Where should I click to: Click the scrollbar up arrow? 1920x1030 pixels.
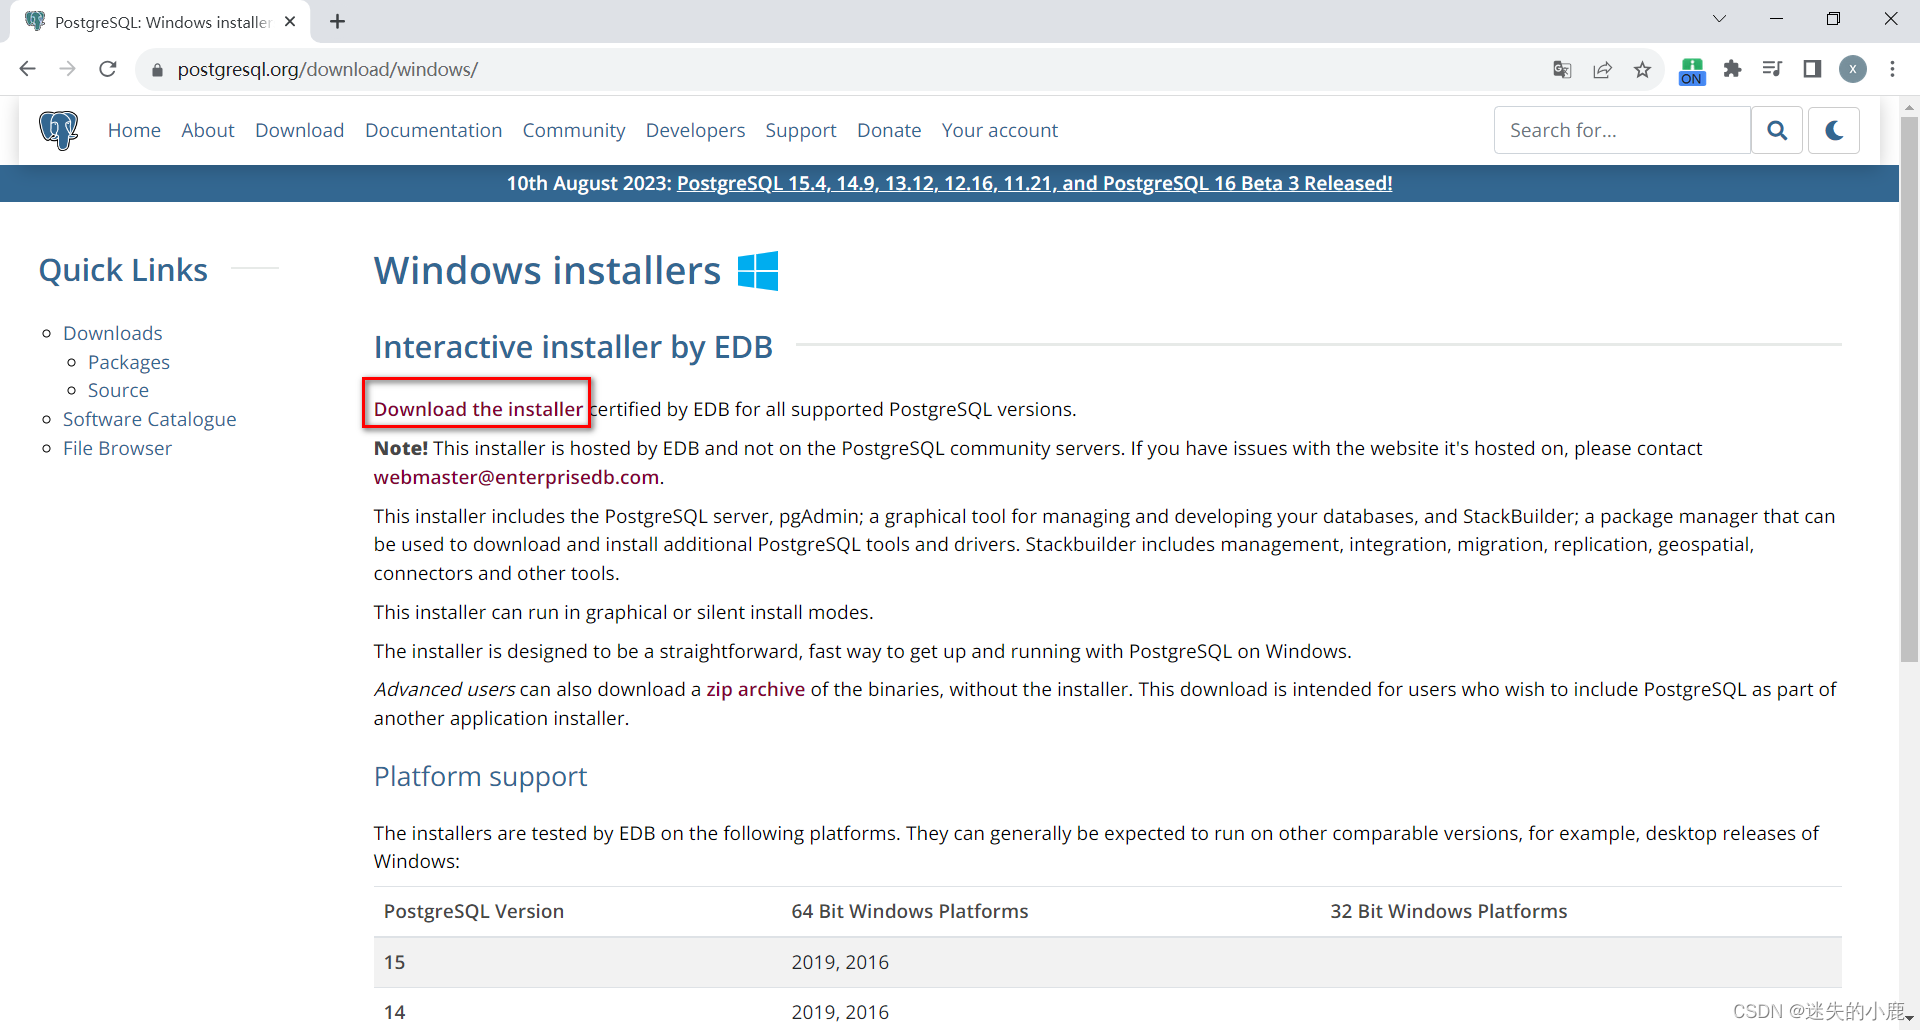tap(1909, 106)
